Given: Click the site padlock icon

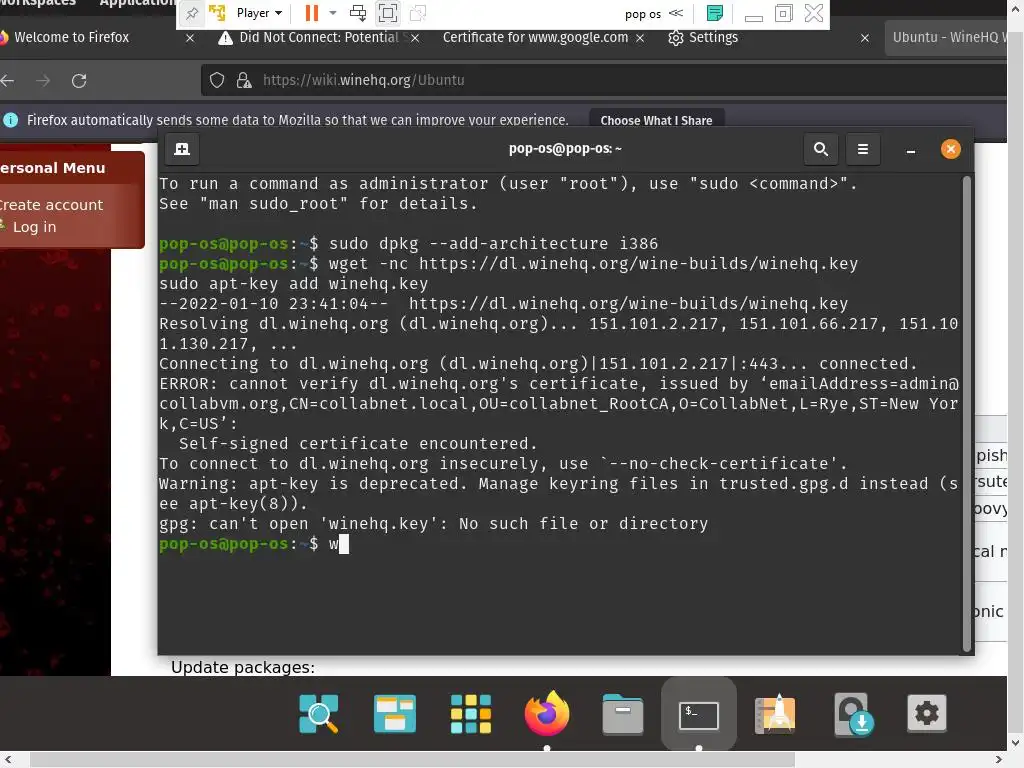Looking at the screenshot, I should (244, 80).
